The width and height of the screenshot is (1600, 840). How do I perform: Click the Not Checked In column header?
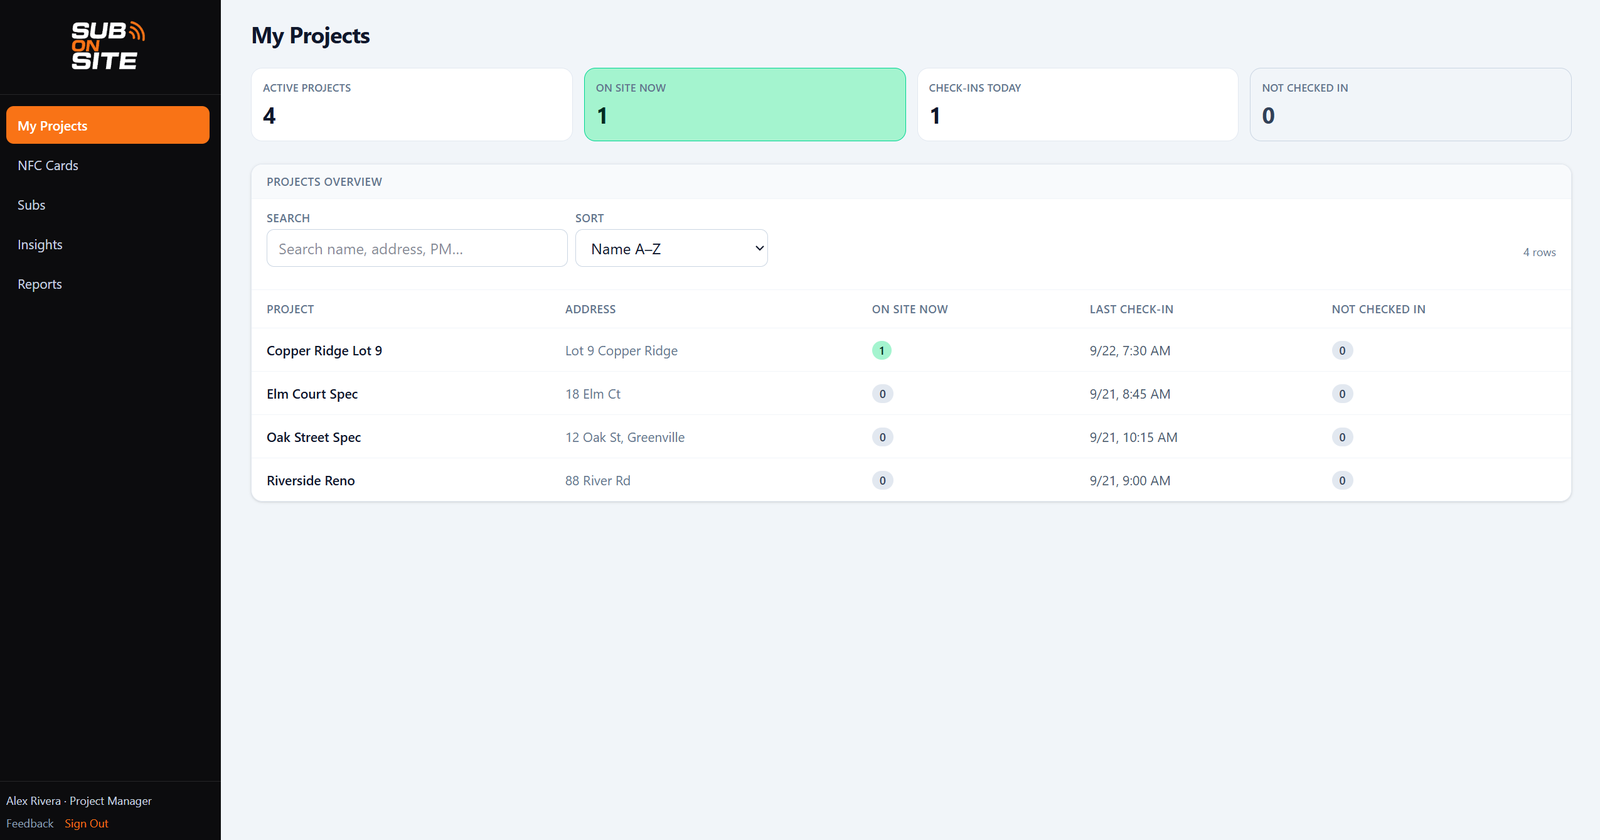[x=1379, y=309]
